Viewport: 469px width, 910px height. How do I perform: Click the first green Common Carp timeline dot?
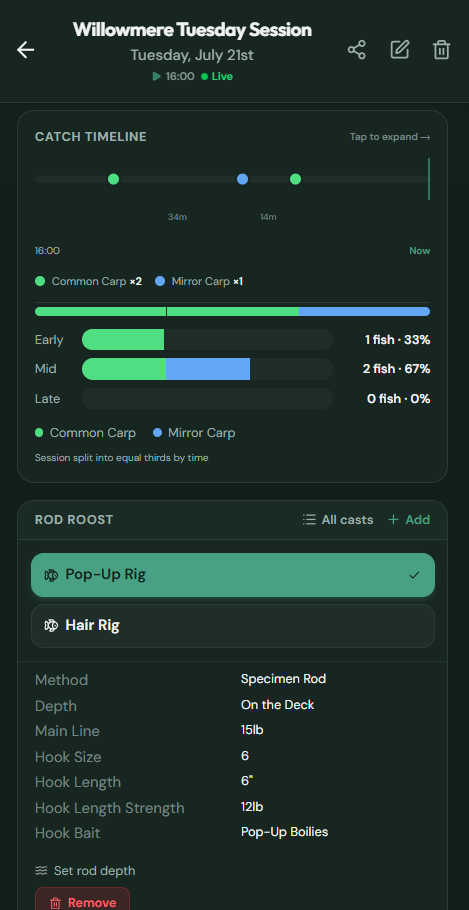pos(114,179)
